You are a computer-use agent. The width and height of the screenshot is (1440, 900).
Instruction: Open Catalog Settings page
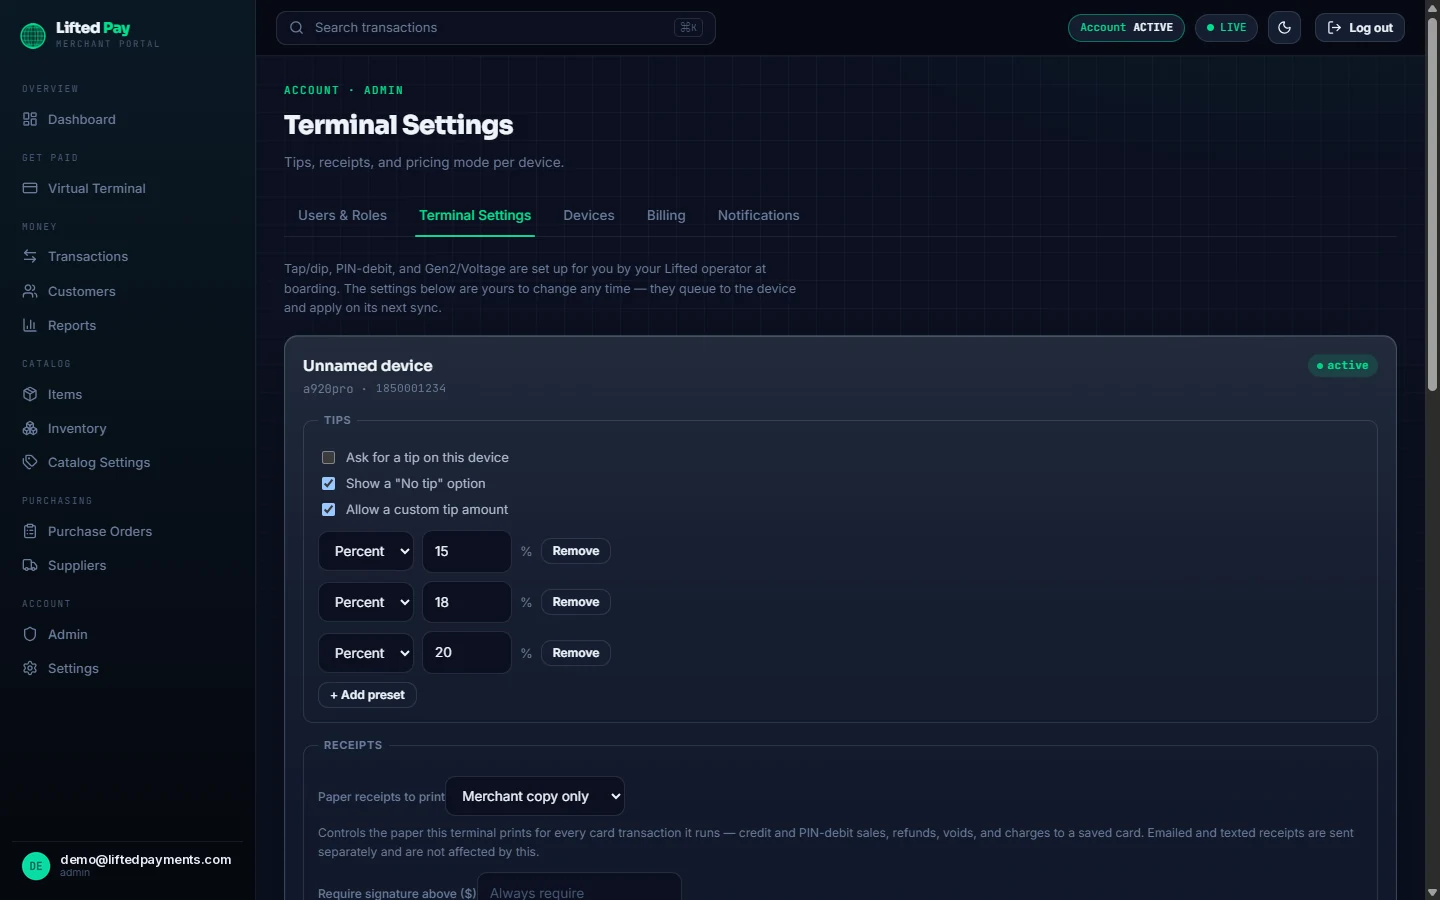click(99, 462)
